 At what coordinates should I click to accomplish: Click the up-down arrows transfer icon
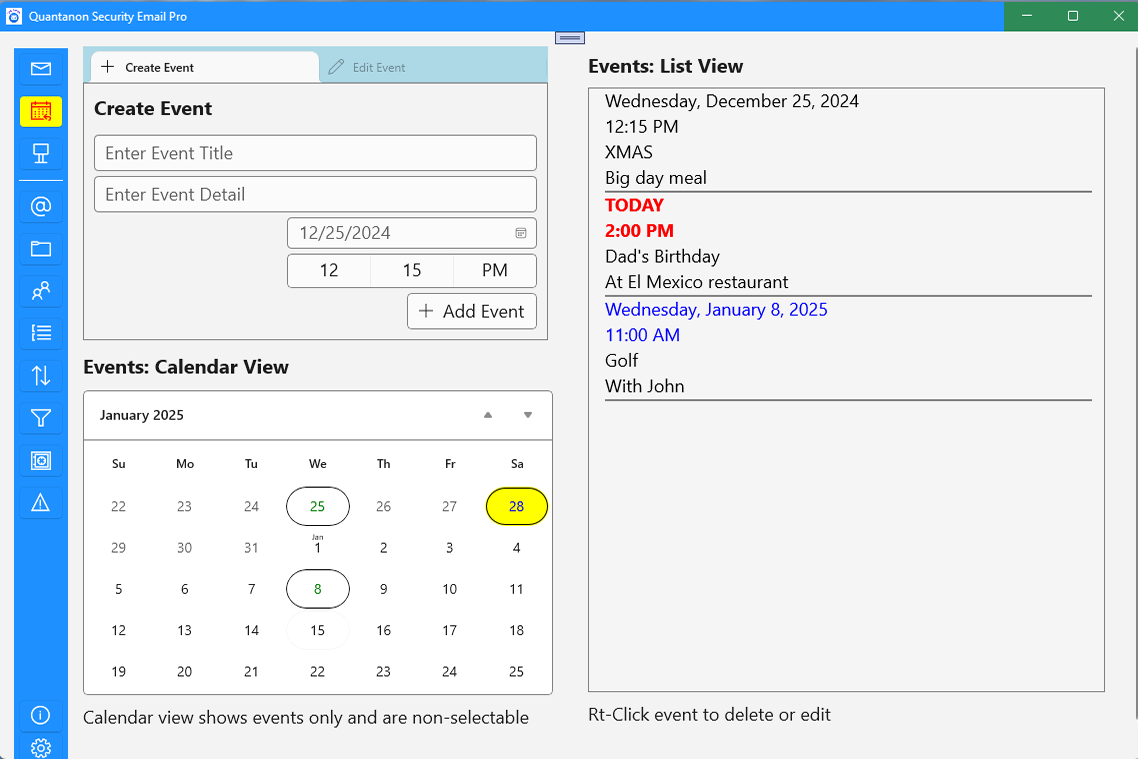coord(41,376)
